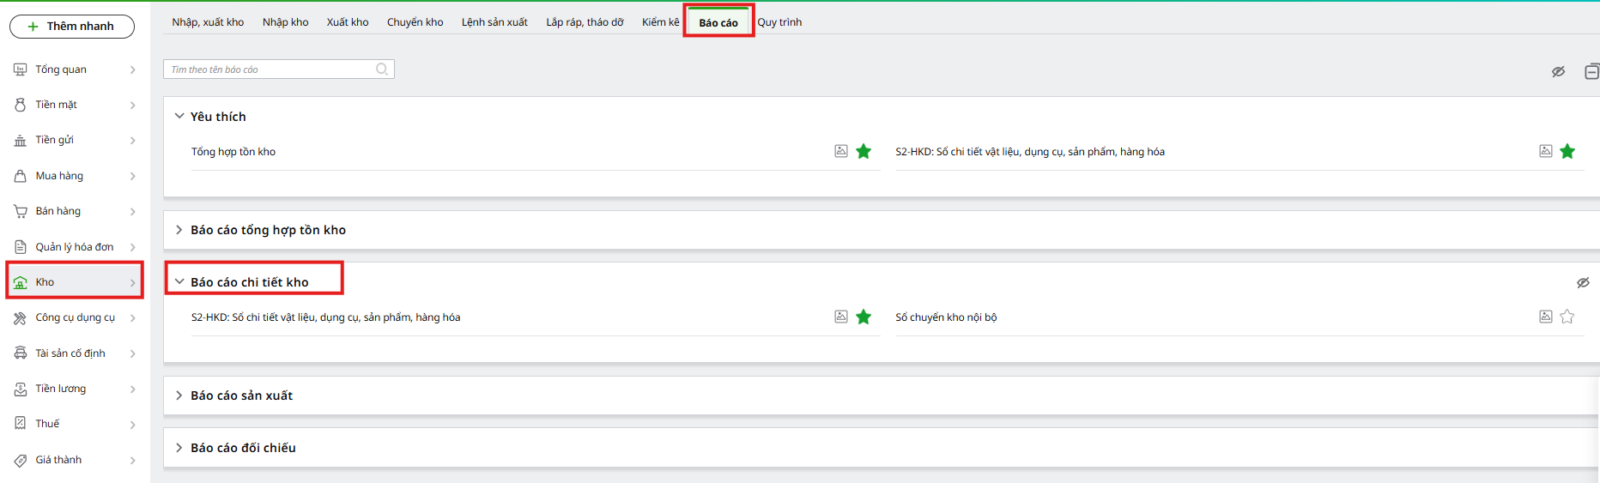Toggle hidden reports eye icon at top right

pyautogui.click(x=1558, y=71)
